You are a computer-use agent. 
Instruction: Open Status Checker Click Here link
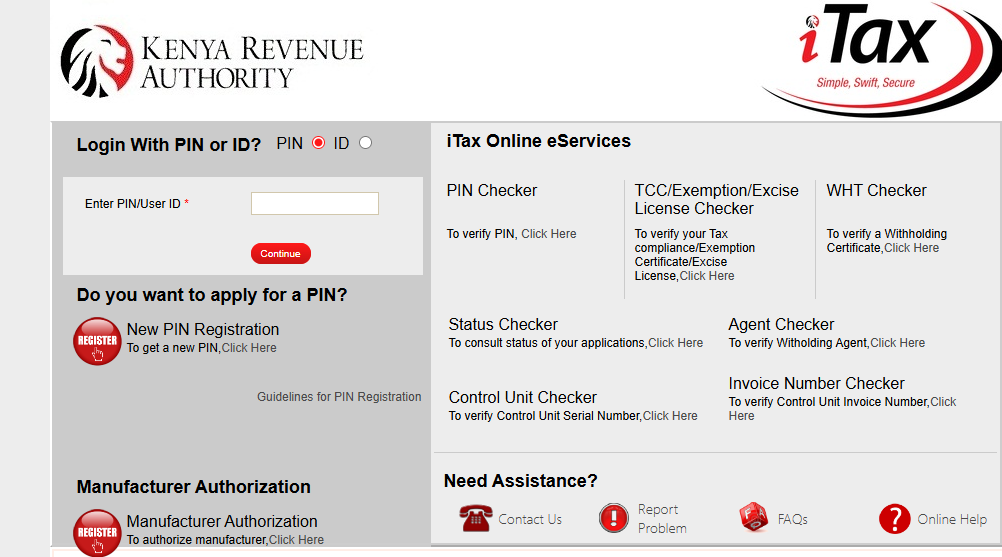click(675, 343)
